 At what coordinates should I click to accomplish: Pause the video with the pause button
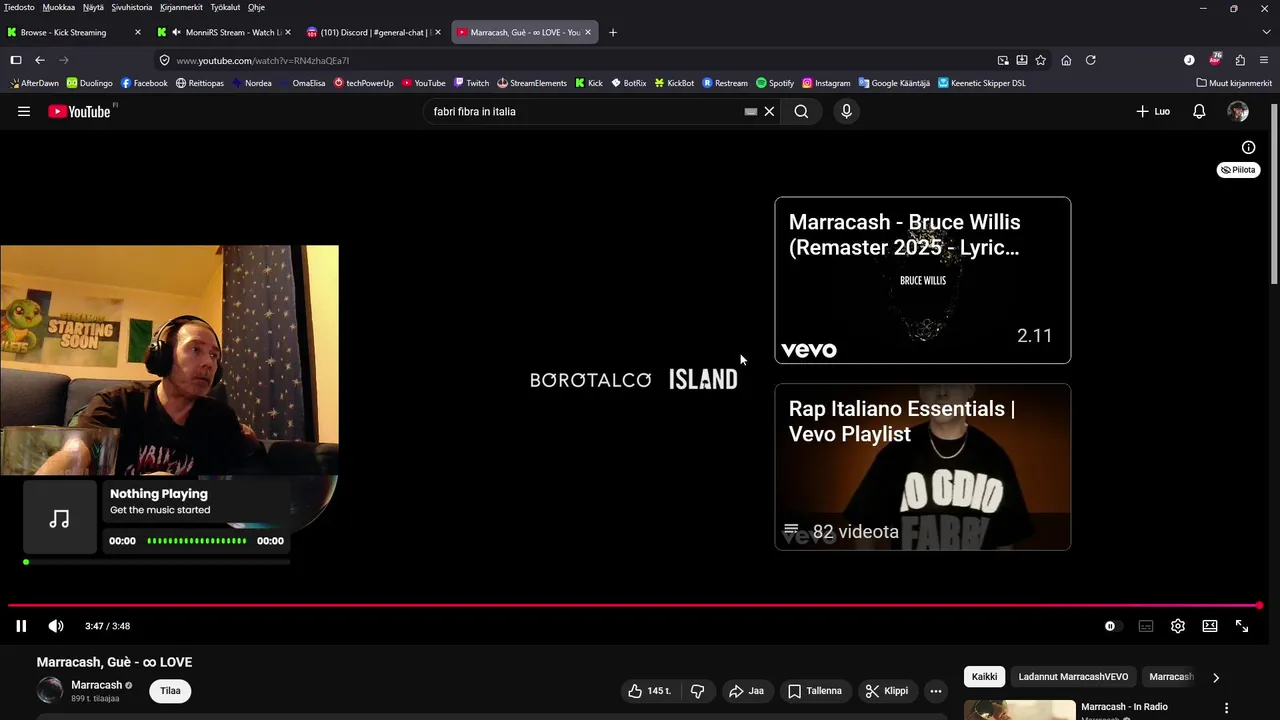21,626
